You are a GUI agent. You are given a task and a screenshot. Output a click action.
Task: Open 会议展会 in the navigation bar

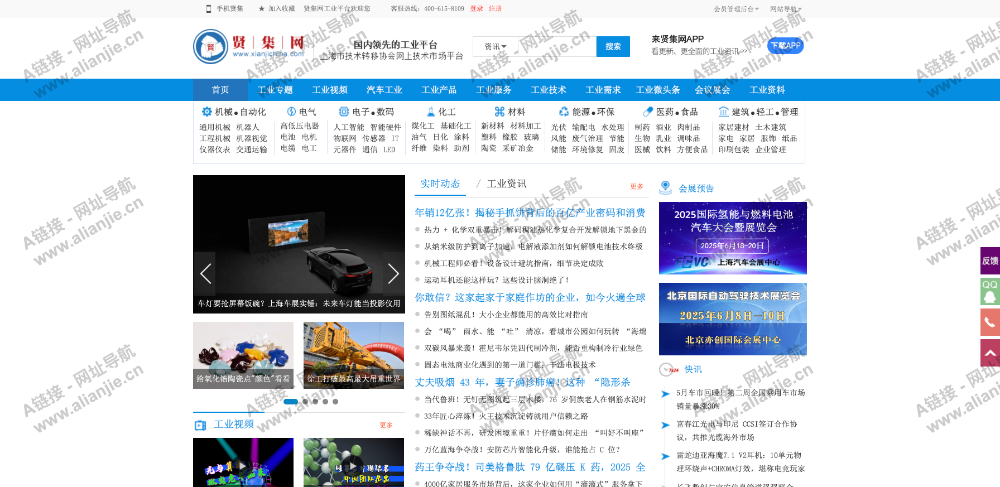coord(712,90)
